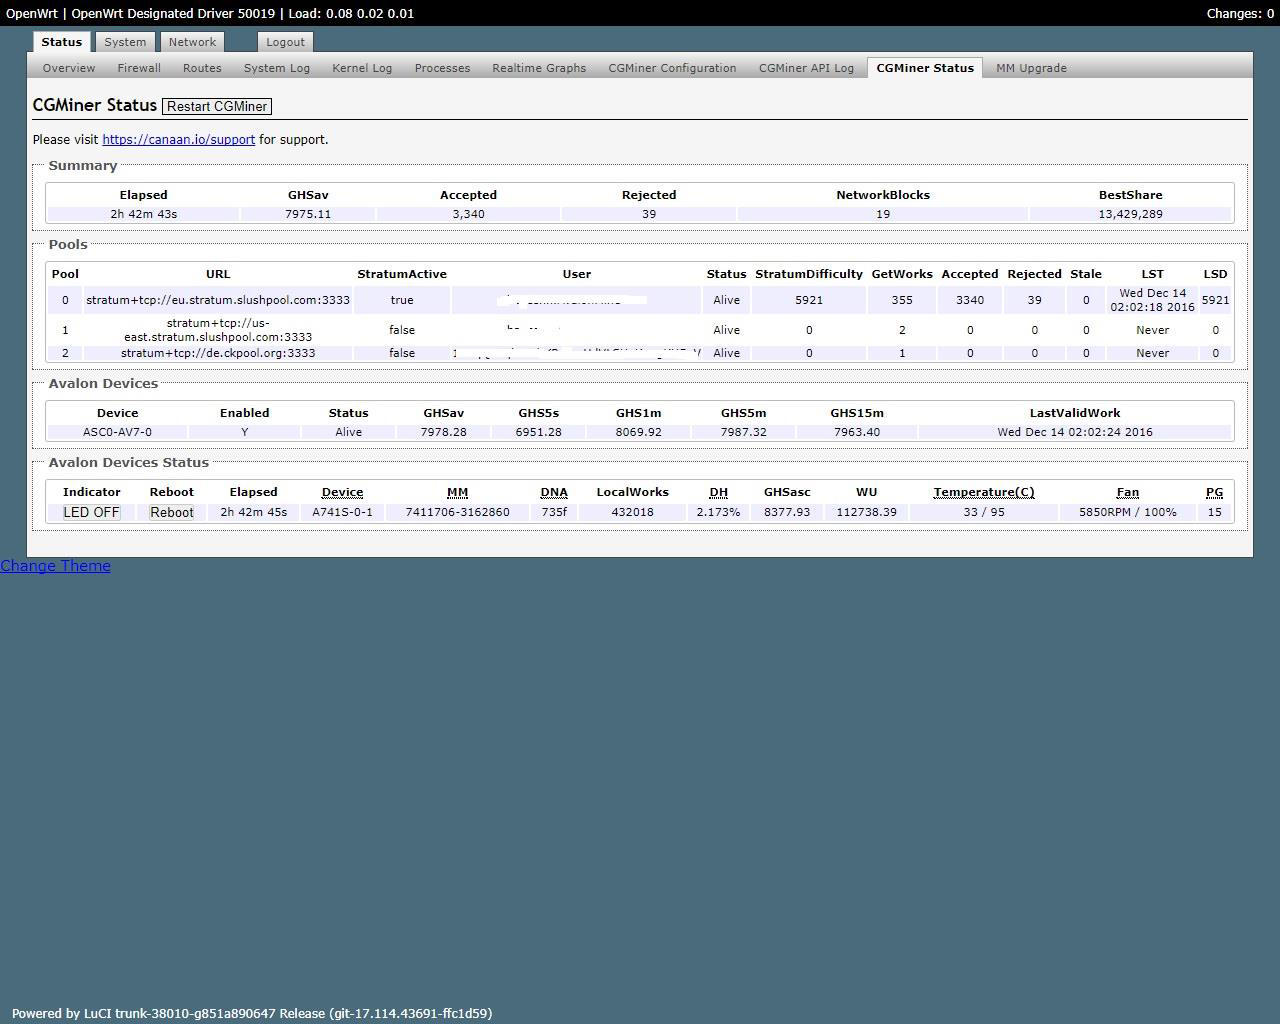Click the GHS5m value 7987.32
1280x1024 pixels.
pyautogui.click(x=743, y=432)
